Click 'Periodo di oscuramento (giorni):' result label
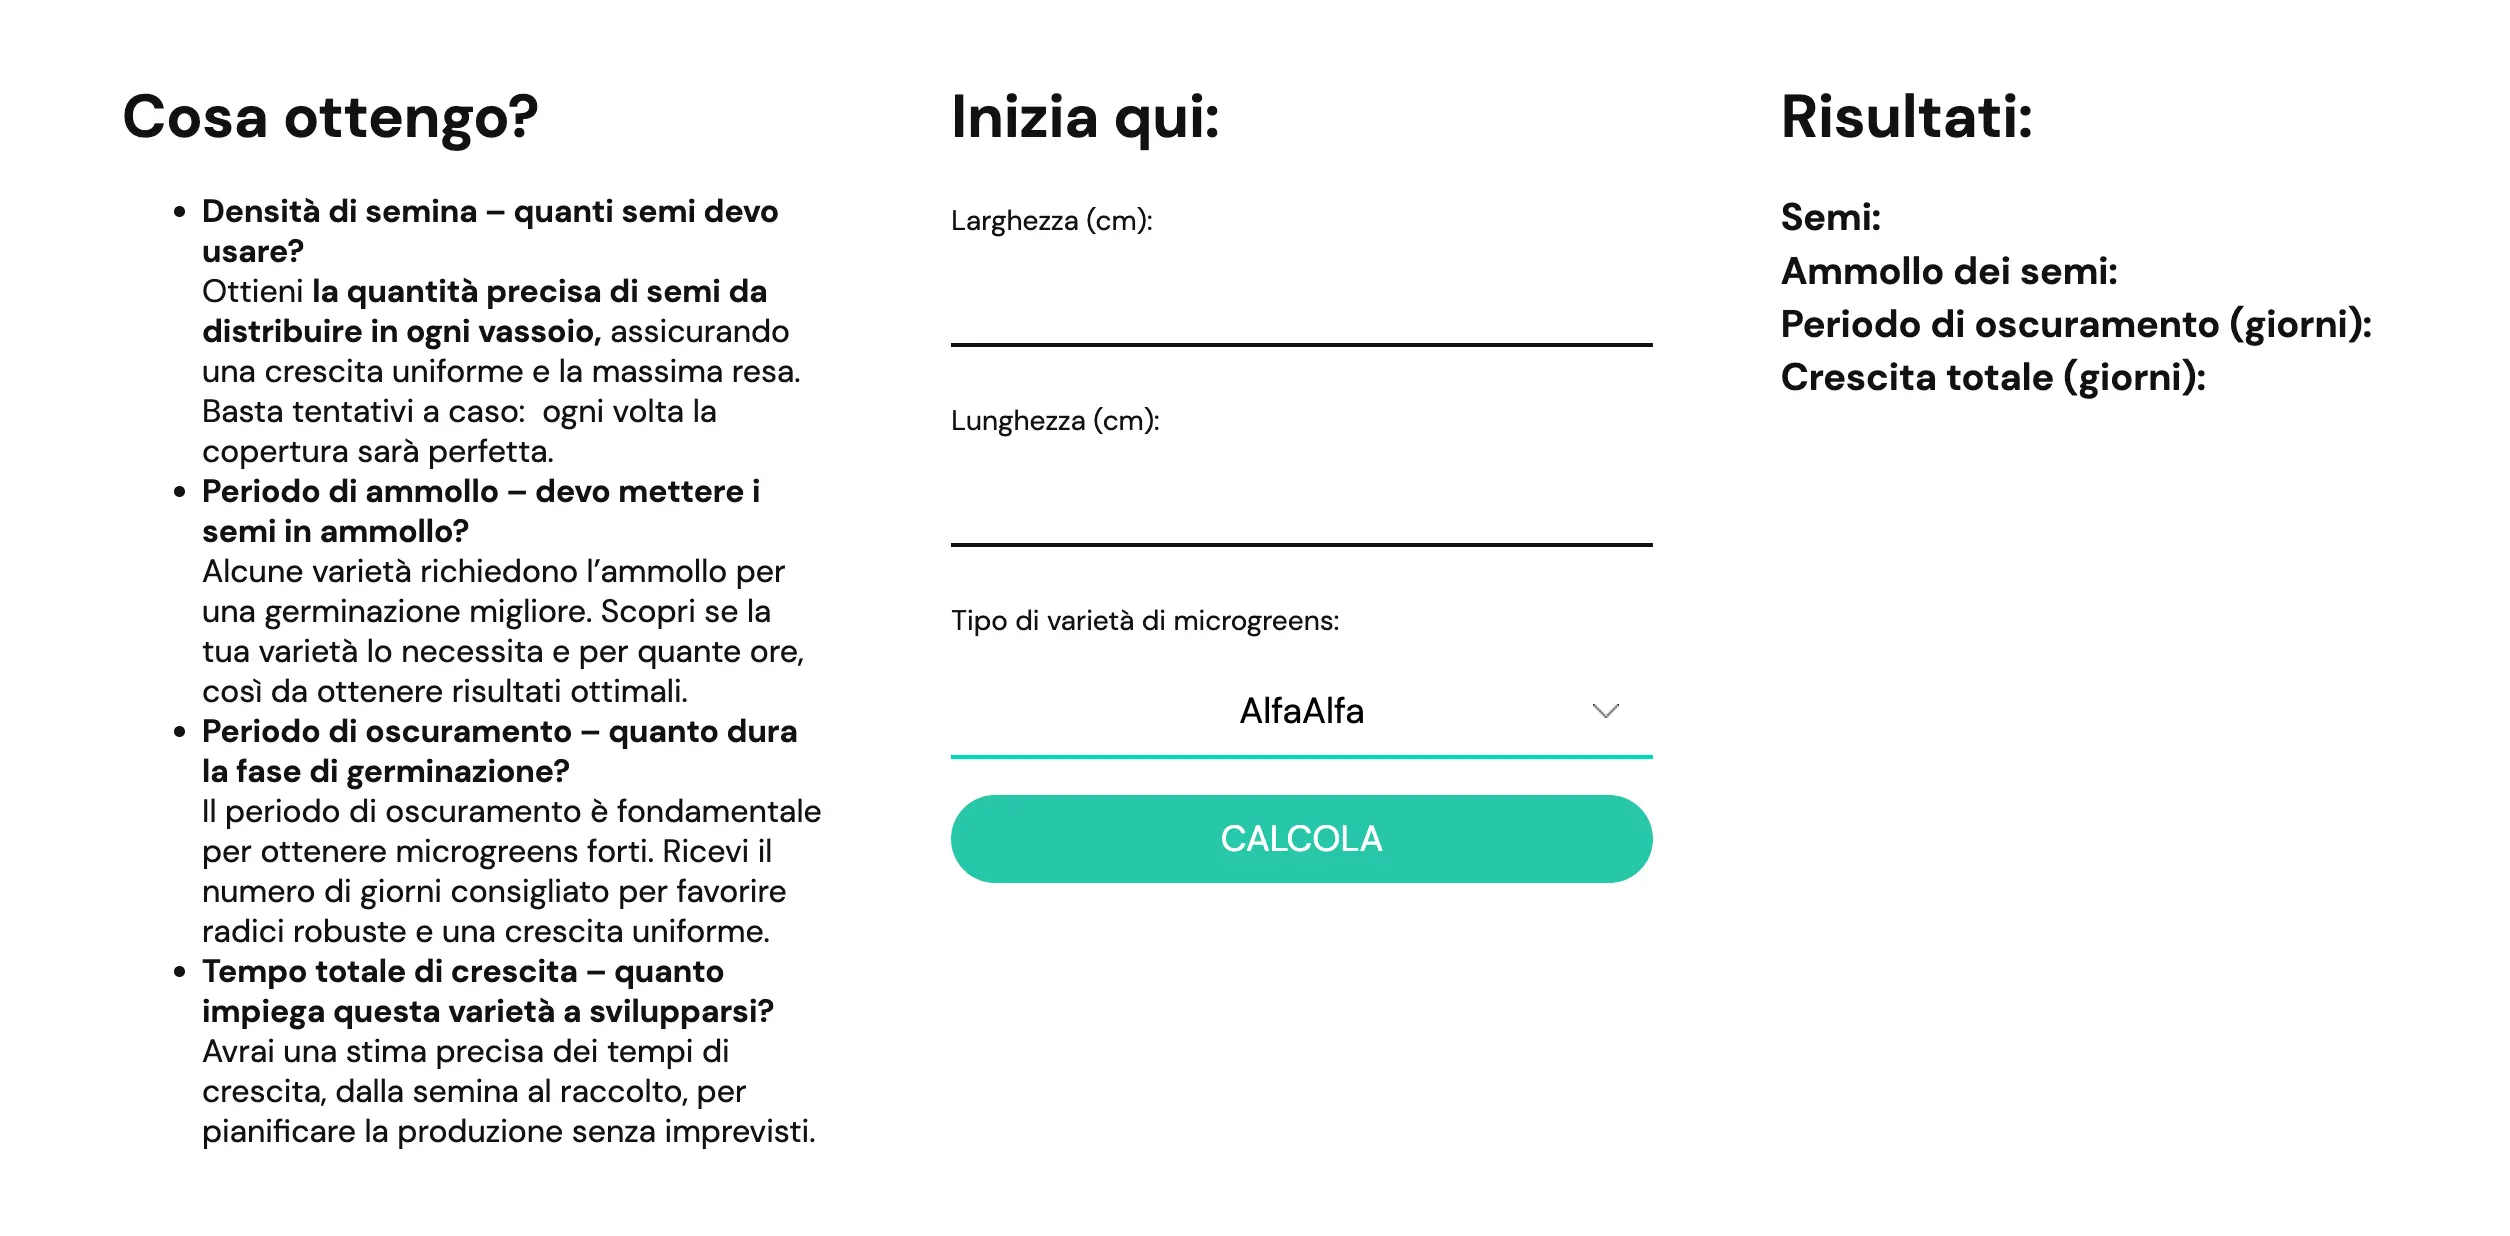The image size is (2510, 1236). click(2076, 324)
